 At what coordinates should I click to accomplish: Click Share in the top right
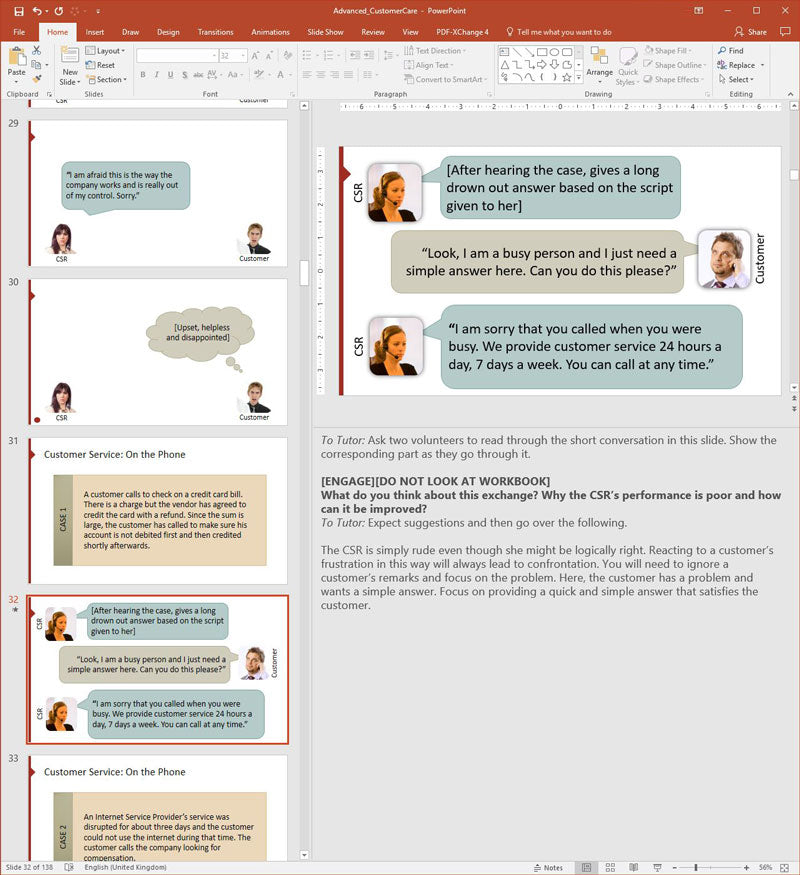click(750, 32)
